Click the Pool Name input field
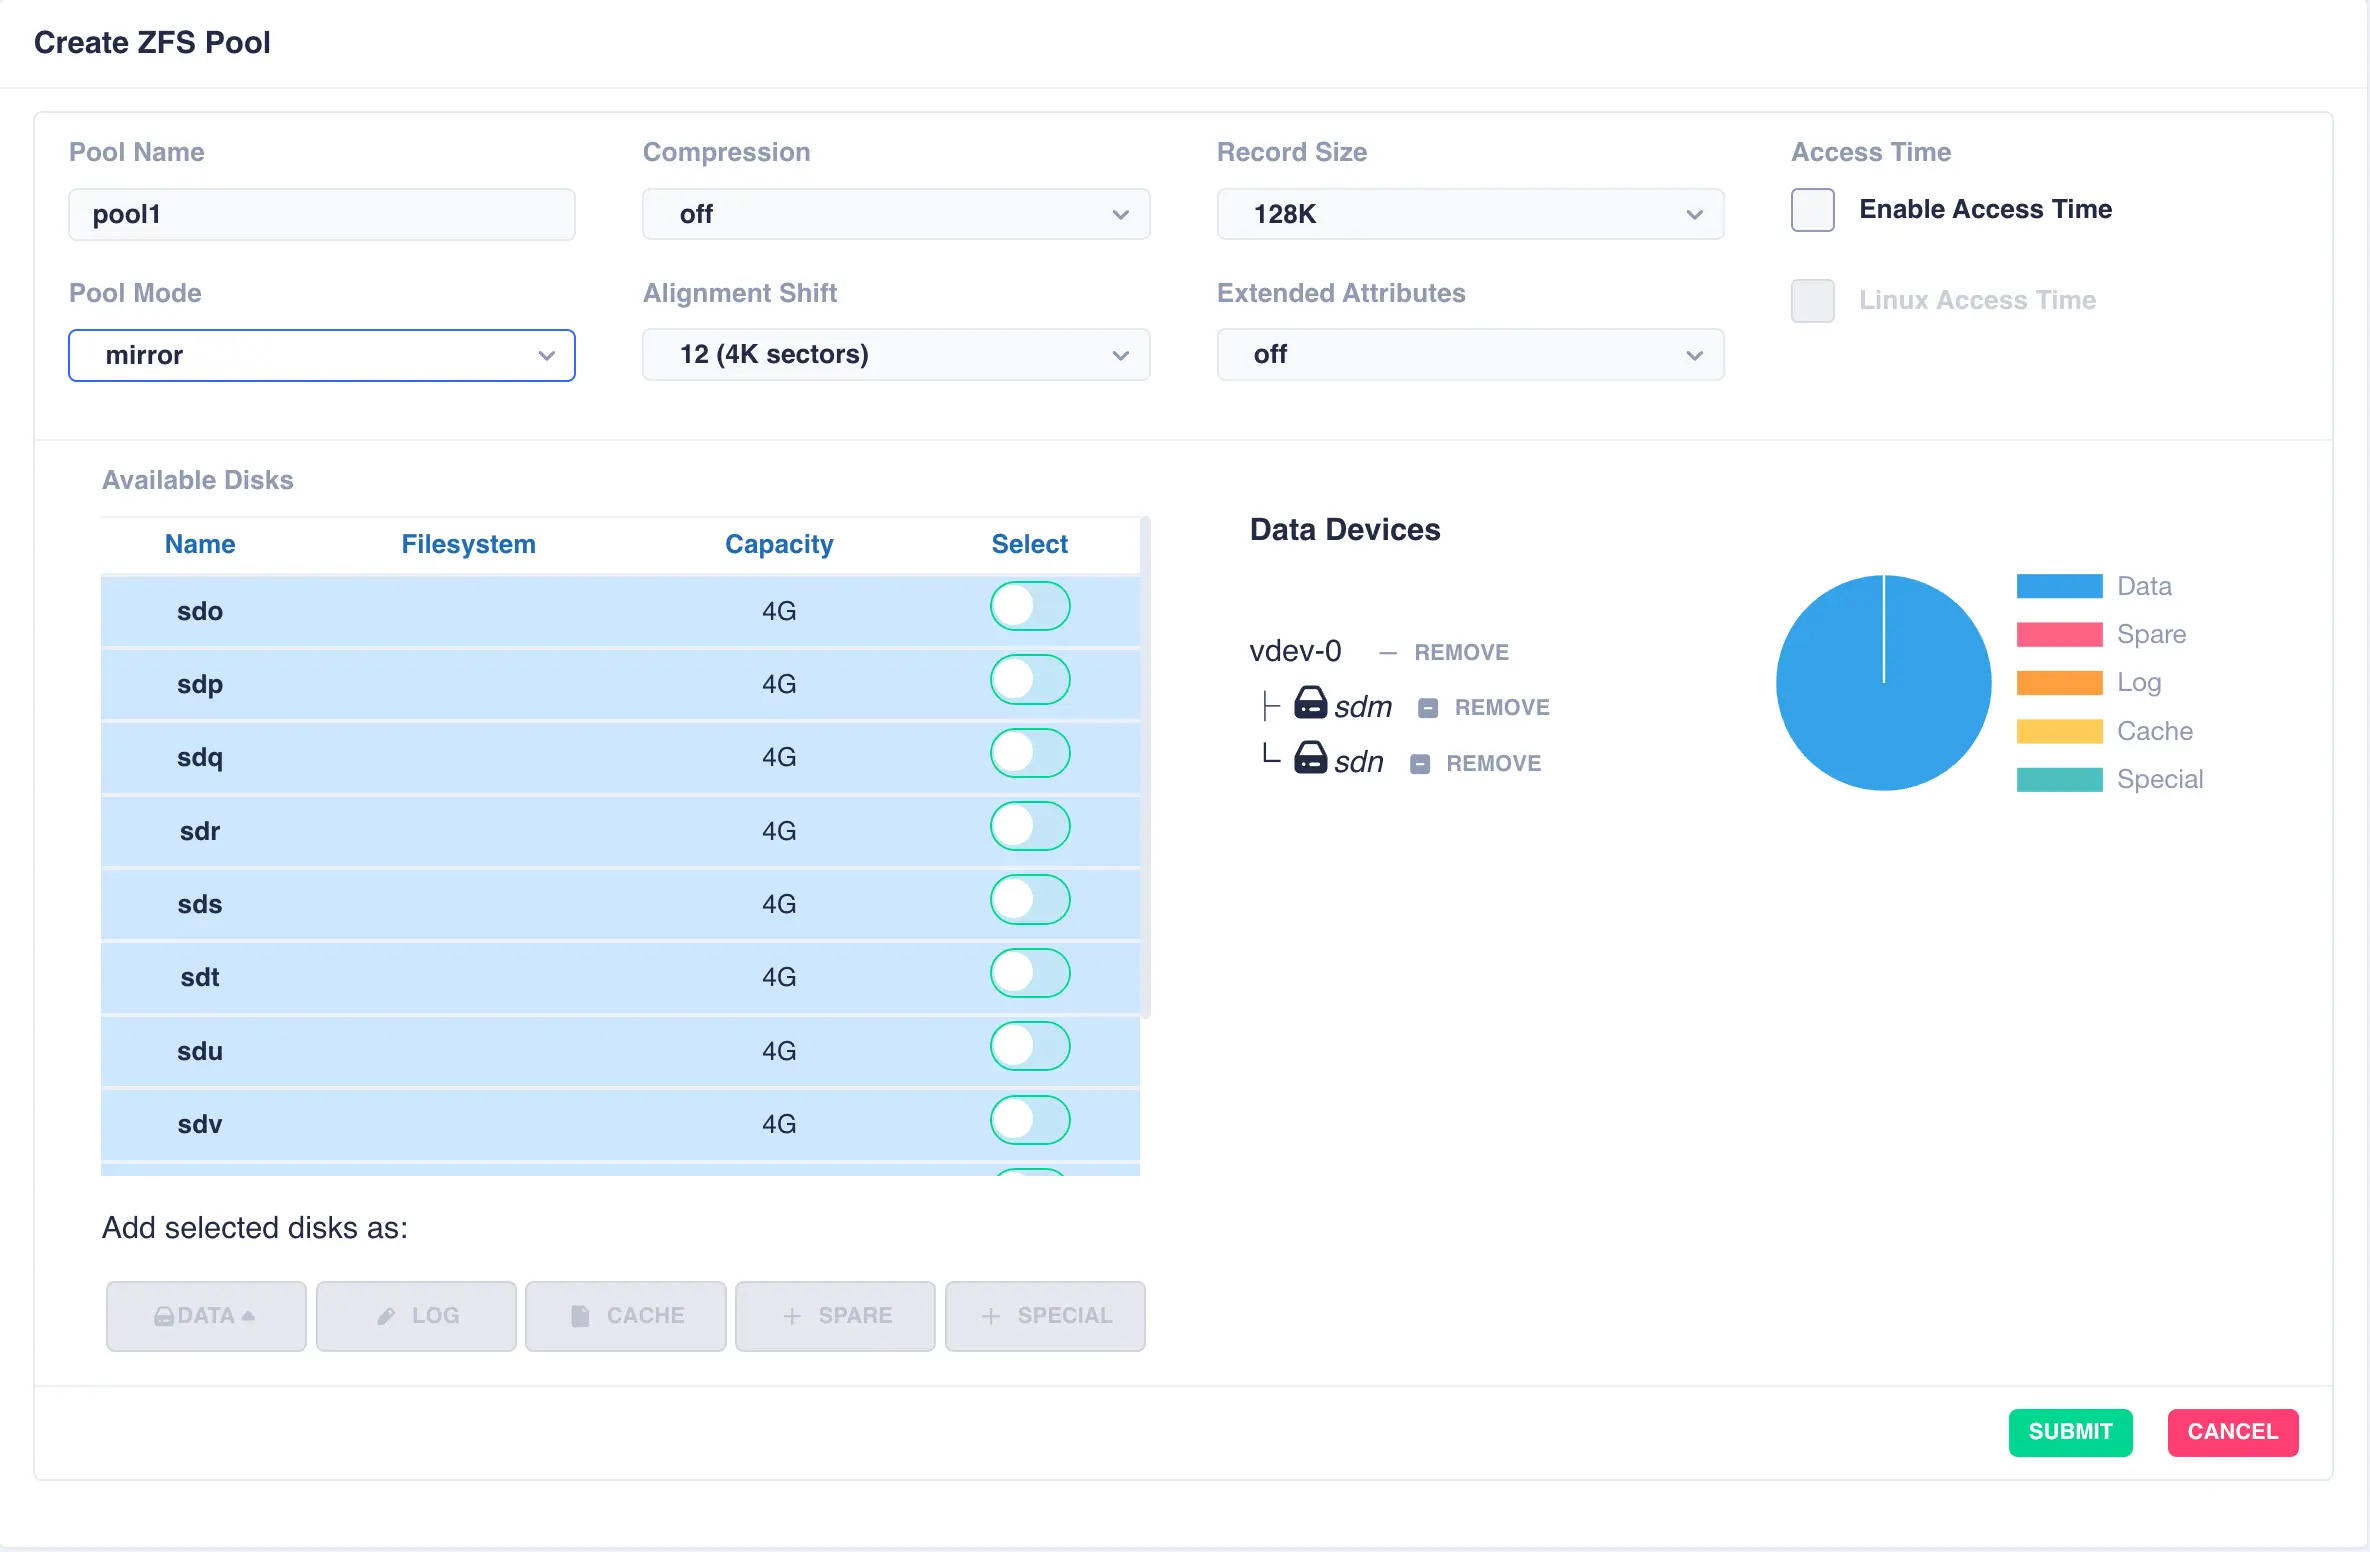Screen dimensions: 2370x1552 coord(322,214)
